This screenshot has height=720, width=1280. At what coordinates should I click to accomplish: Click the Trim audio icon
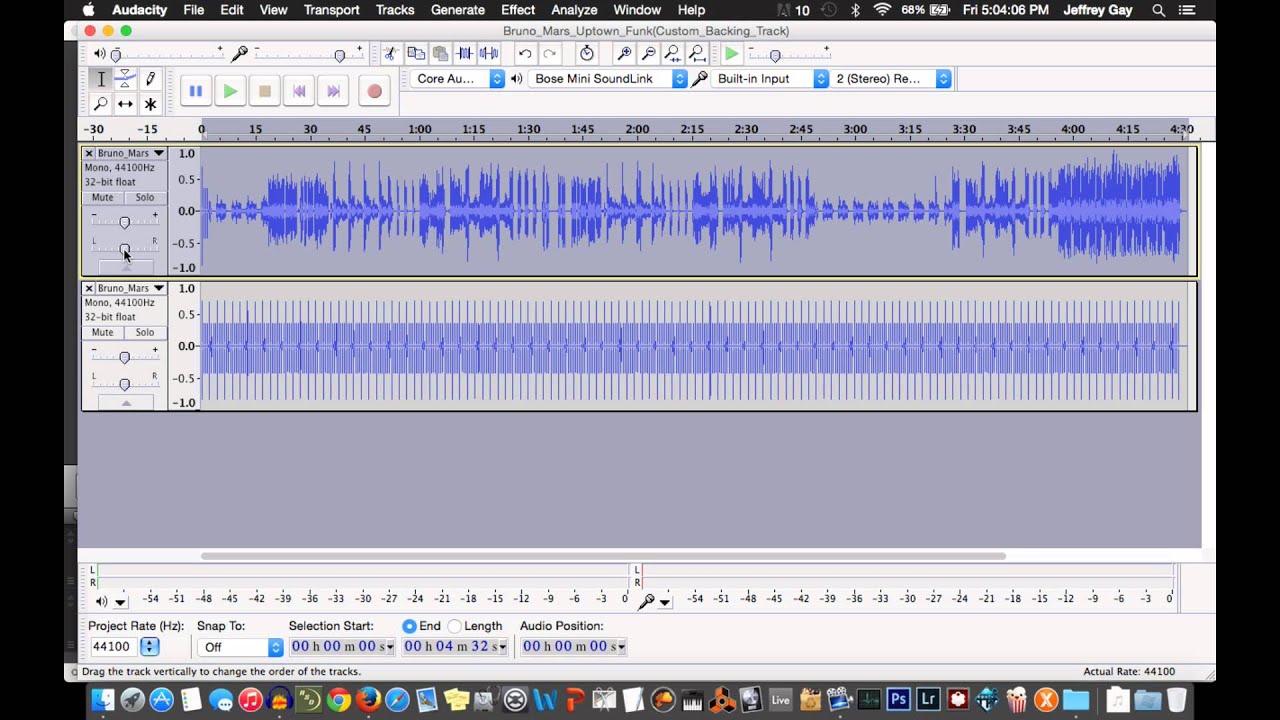click(x=465, y=54)
